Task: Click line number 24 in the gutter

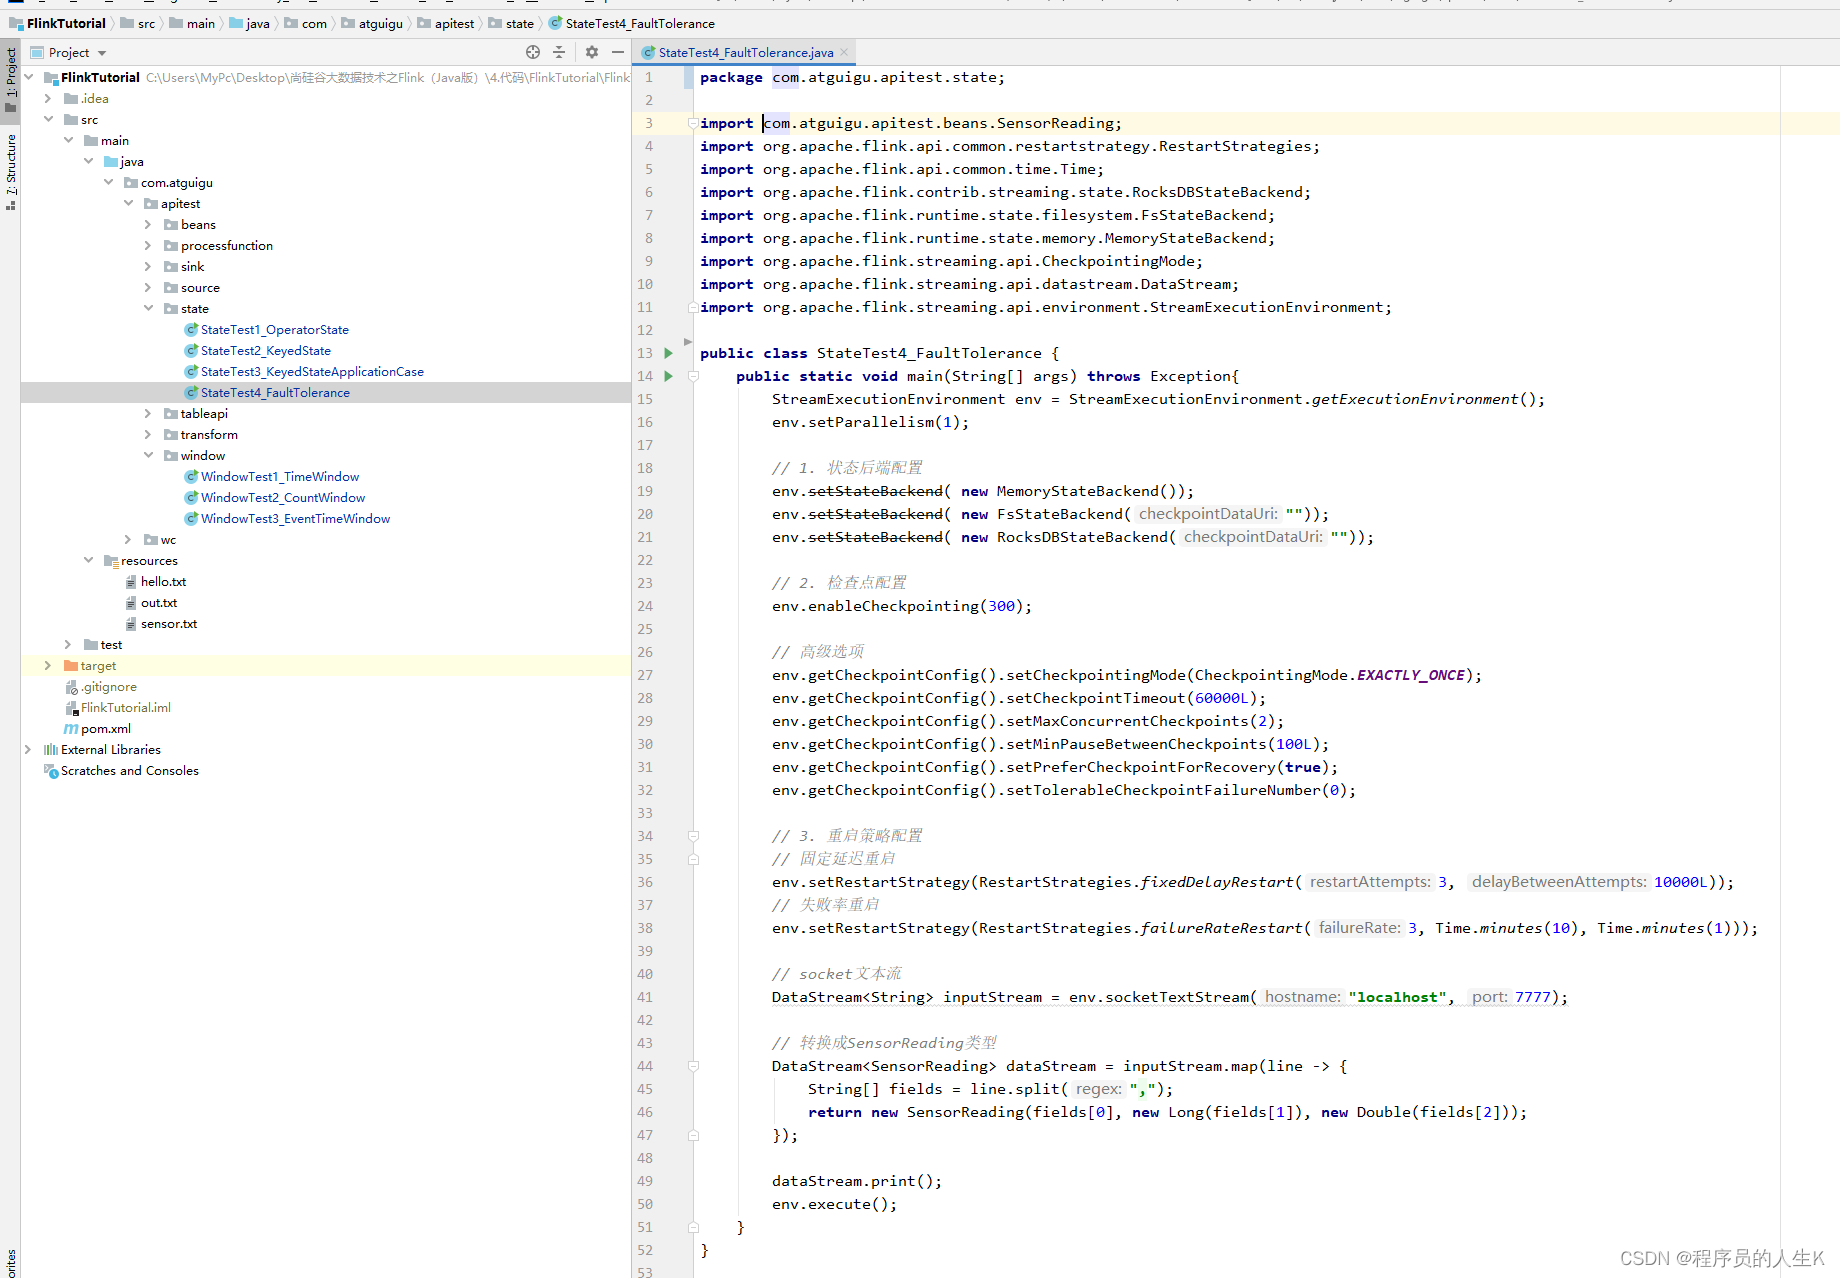Action: click(x=645, y=606)
